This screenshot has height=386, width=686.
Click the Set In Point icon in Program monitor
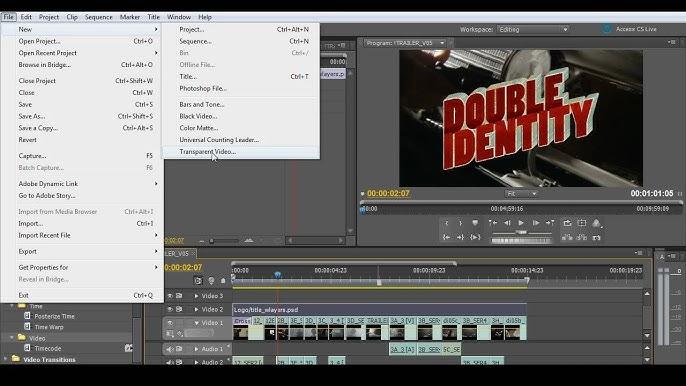pos(446,223)
